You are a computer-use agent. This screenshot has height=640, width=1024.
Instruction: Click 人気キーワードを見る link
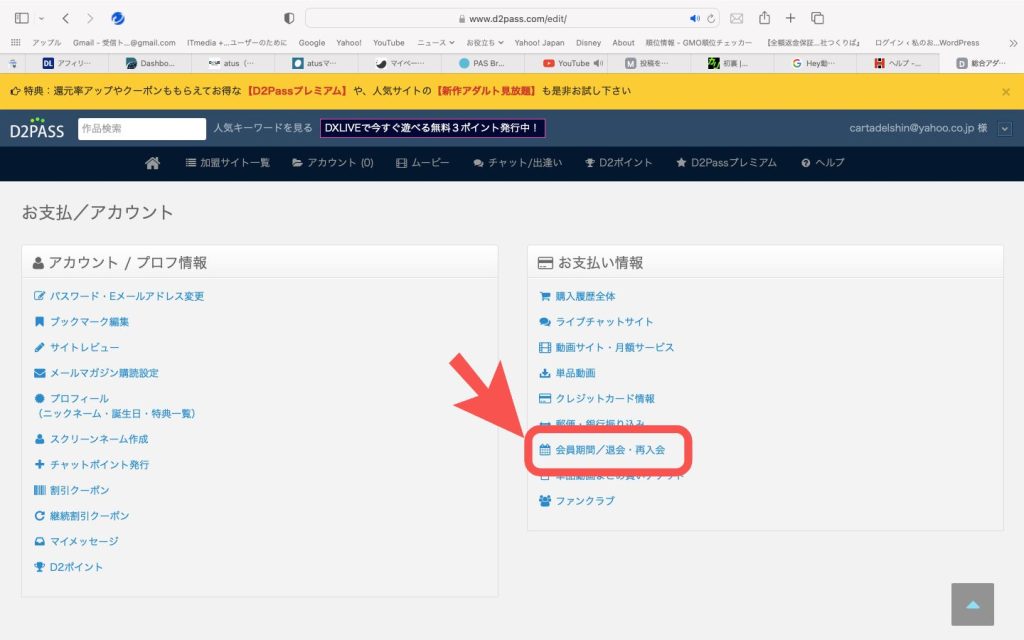pos(263,128)
